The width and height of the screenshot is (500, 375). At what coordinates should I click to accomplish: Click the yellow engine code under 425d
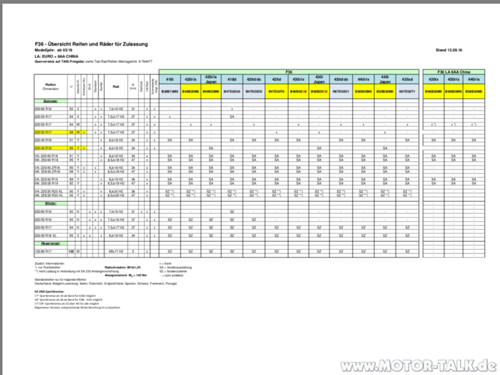click(x=276, y=91)
